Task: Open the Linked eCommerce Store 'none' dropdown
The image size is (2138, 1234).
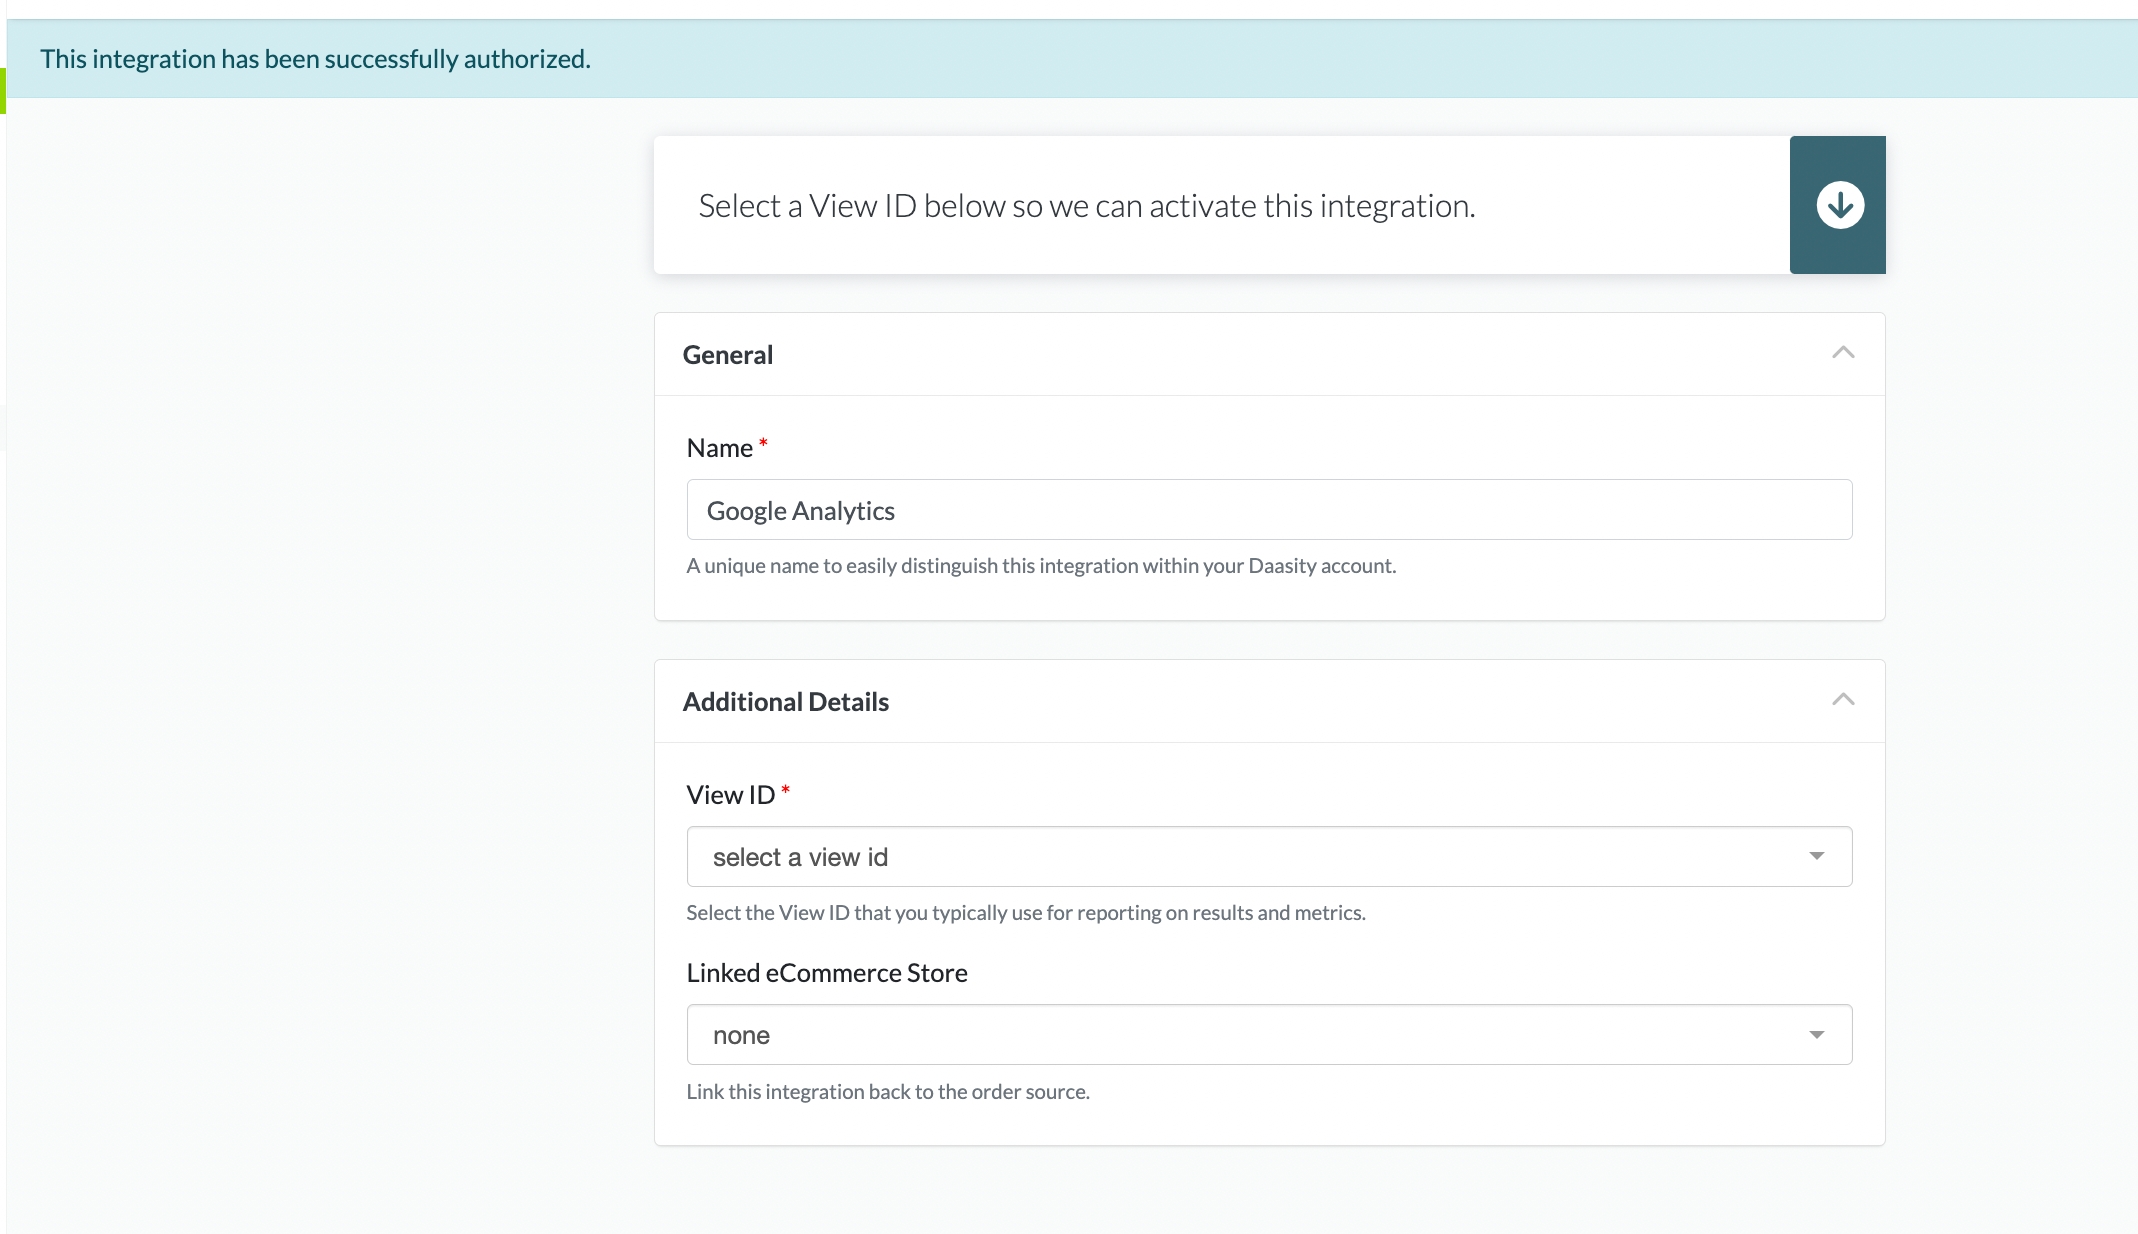Action: pos(1250,1035)
